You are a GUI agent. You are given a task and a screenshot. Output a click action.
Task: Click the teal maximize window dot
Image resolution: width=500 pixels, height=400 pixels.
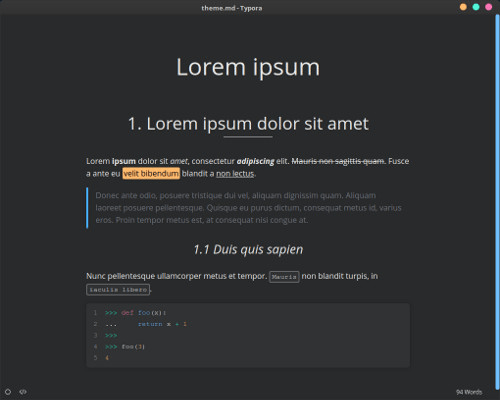pos(476,7)
